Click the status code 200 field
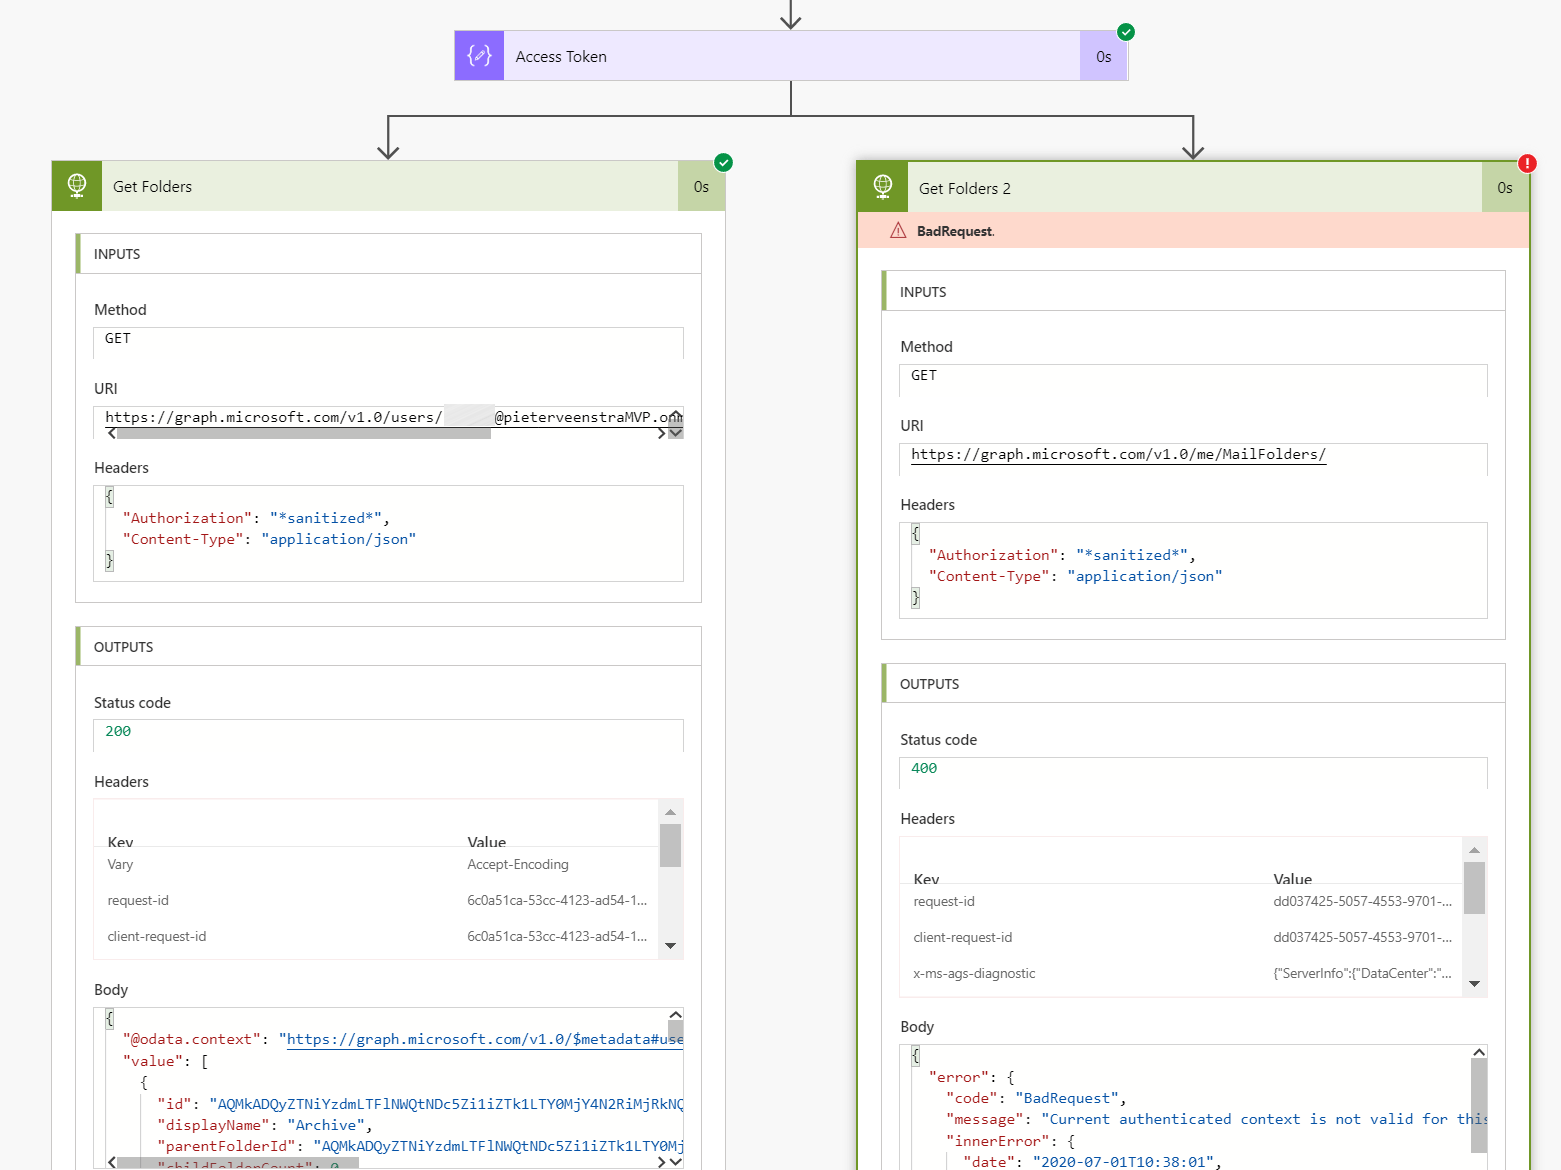Screen dimensions: 1561x1170 point(388,735)
